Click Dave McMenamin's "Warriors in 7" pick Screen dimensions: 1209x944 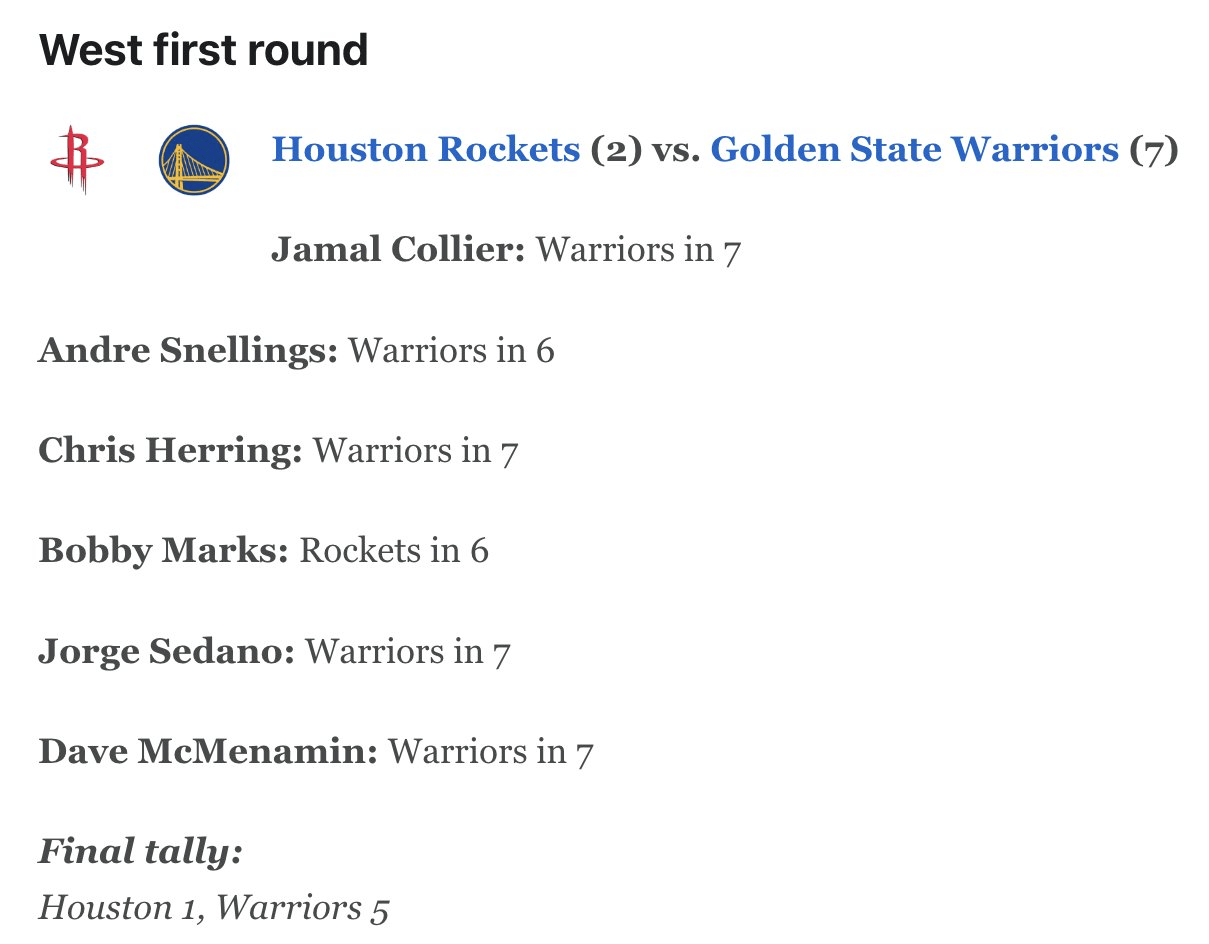pos(490,752)
